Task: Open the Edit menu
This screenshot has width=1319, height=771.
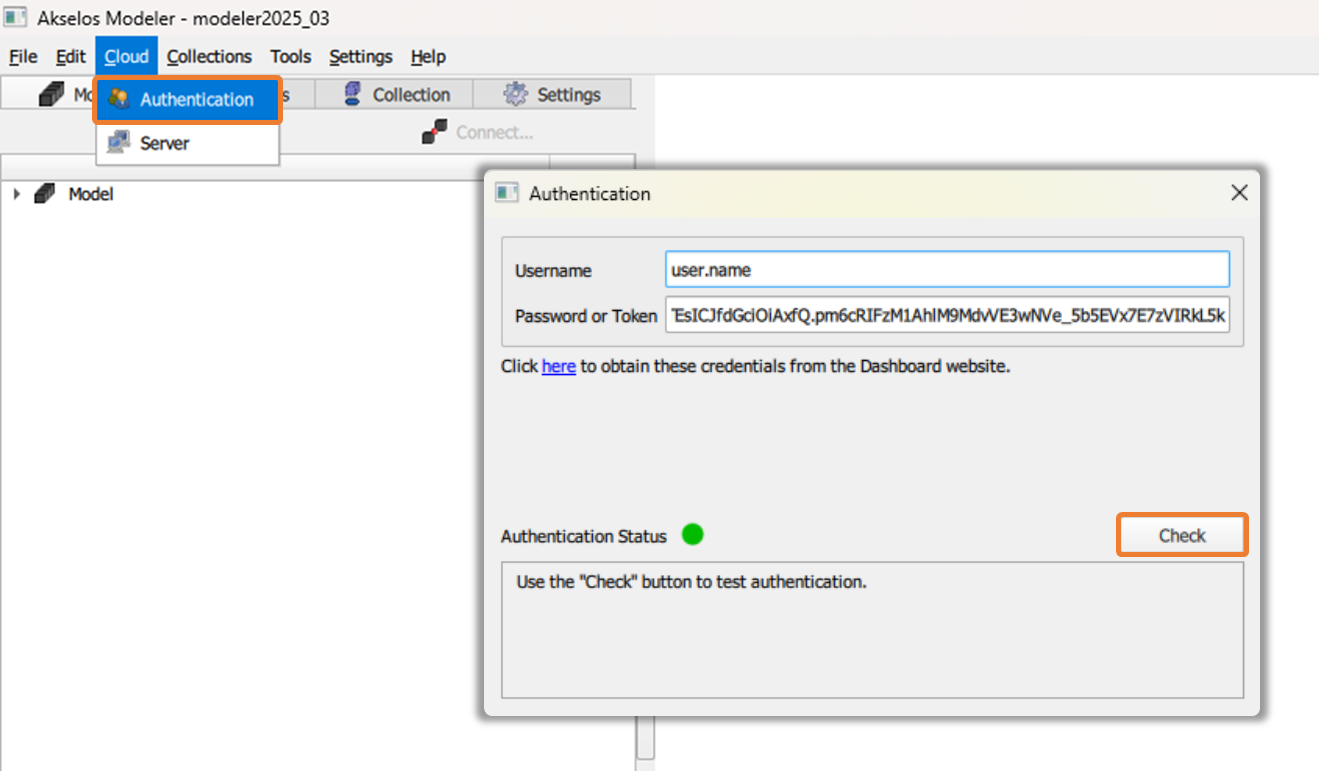Action: [x=71, y=57]
